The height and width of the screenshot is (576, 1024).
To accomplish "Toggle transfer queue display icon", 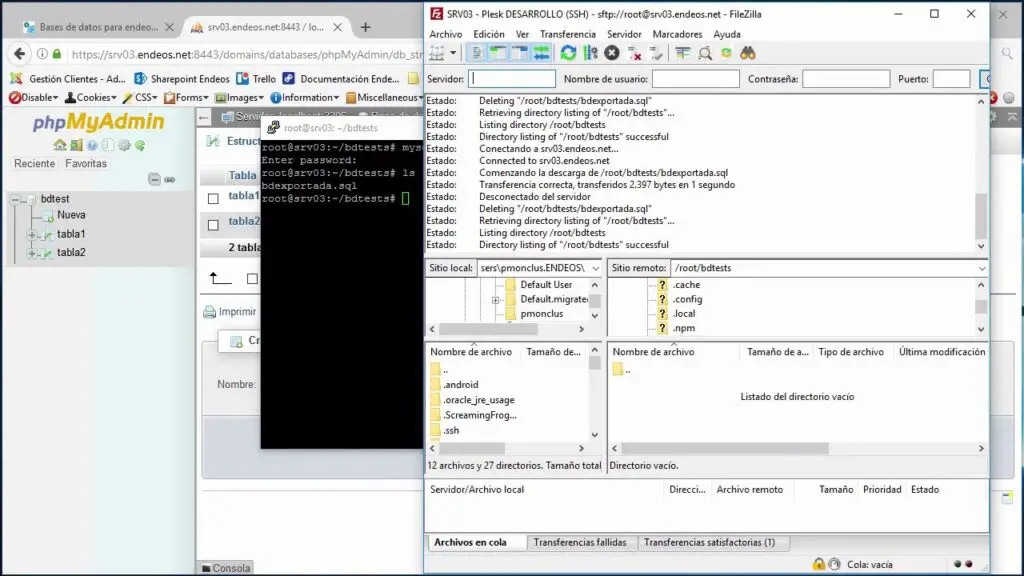I will (x=541, y=53).
